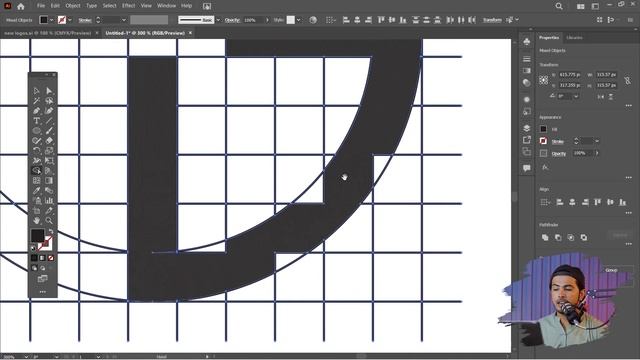640x360 pixels.
Task: Select the Pen tool
Action: [36, 111]
